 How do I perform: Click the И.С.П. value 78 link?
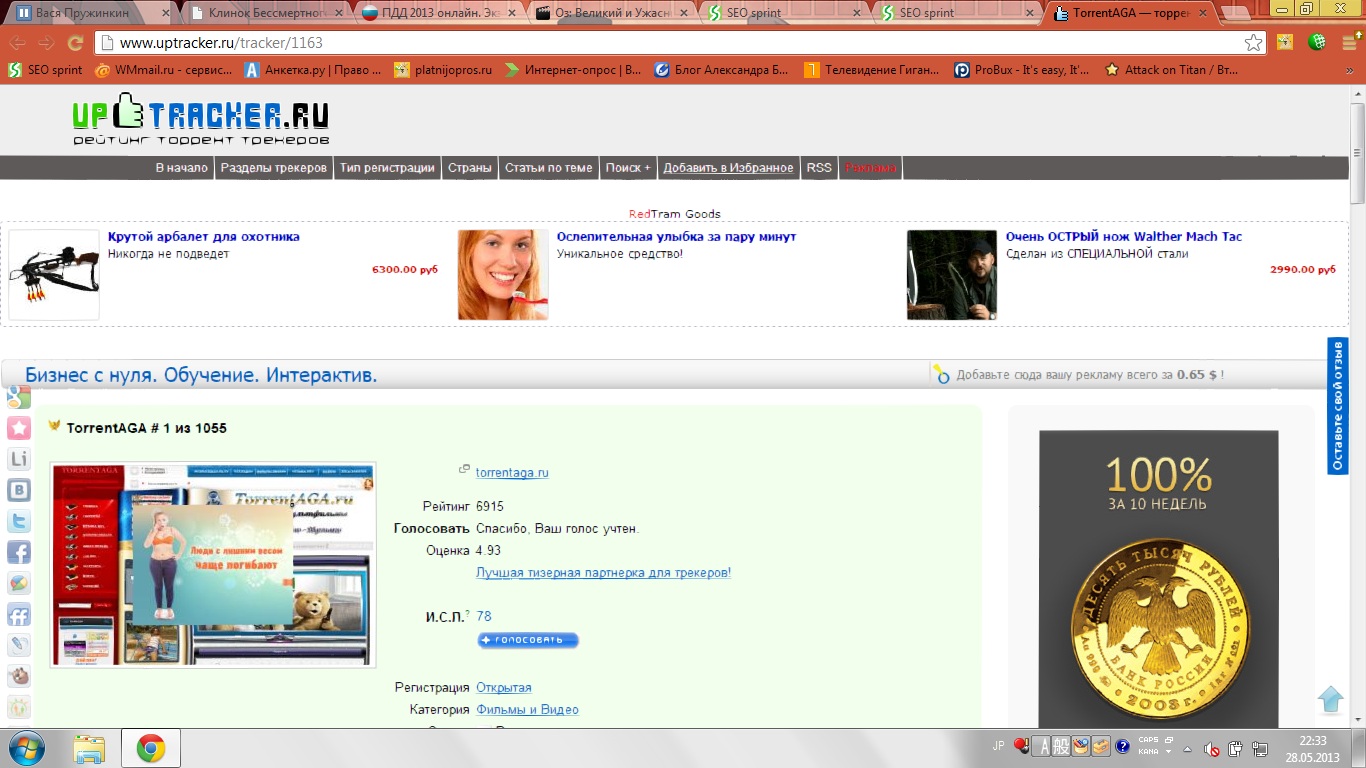pos(484,616)
